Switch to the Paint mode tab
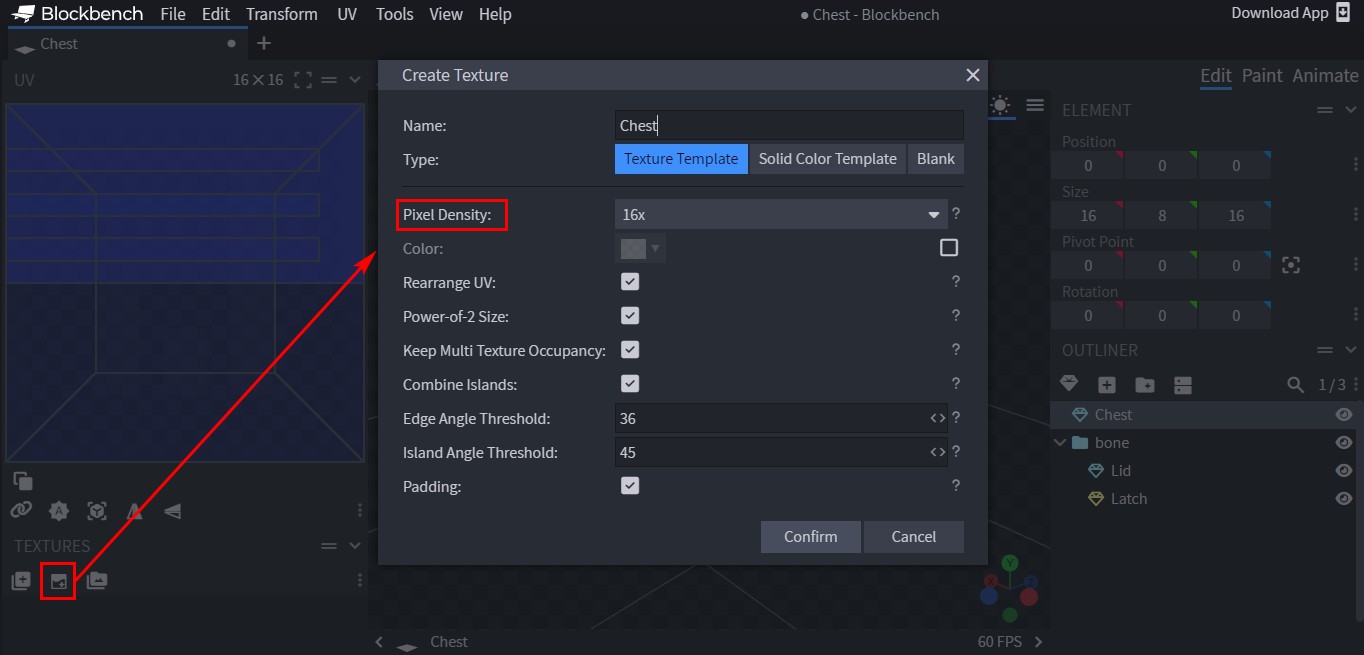Image resolution: width=1364 pixels, height=655 pixels. 1262,76
